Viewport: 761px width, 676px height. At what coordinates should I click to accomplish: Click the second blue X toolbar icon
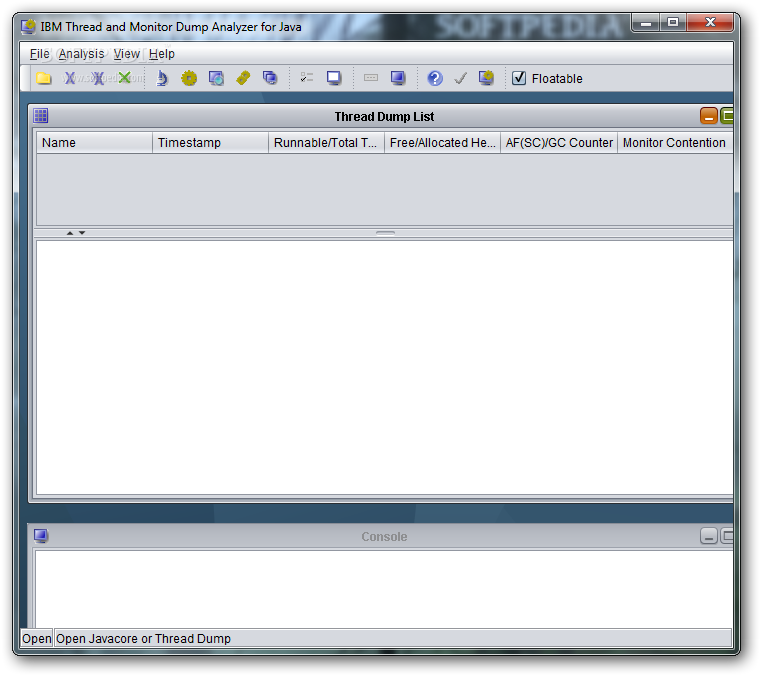pos(98,78)
